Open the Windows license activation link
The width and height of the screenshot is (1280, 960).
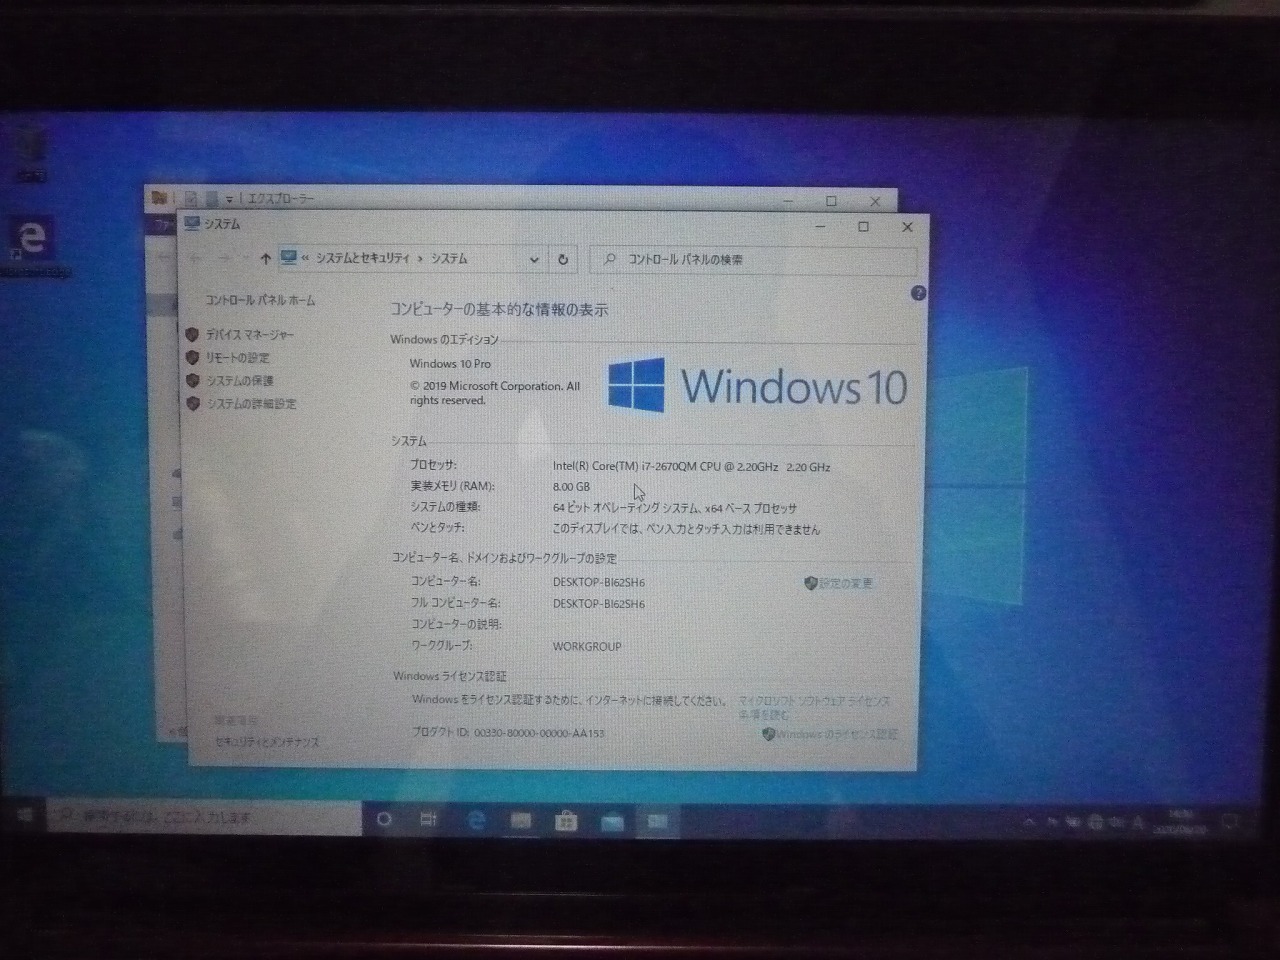pyautogui.click(x=837, y=734)
